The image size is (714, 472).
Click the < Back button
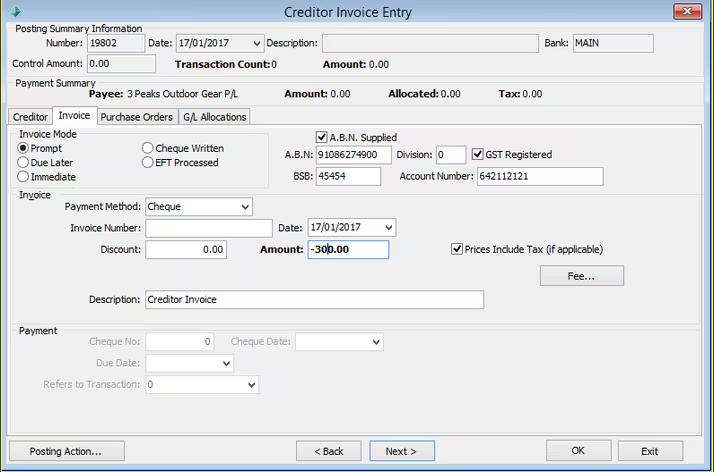[329, 451]
